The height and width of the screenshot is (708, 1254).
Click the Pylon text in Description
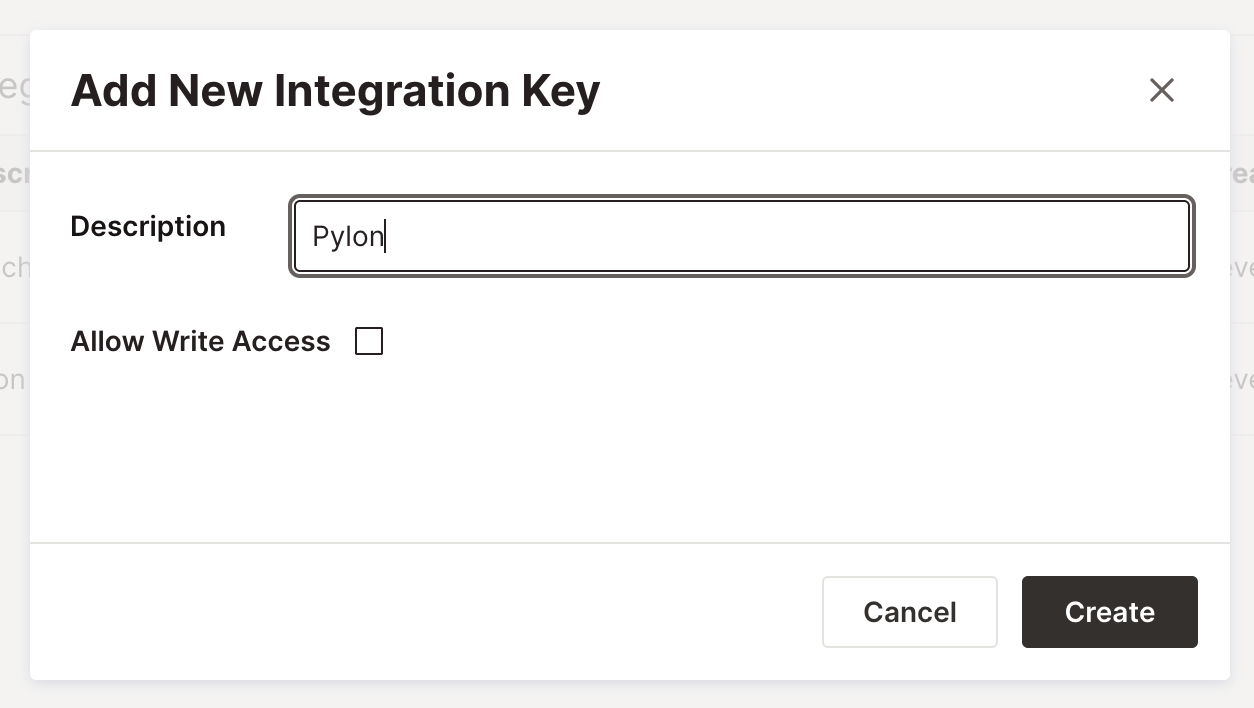pos(348,237)
